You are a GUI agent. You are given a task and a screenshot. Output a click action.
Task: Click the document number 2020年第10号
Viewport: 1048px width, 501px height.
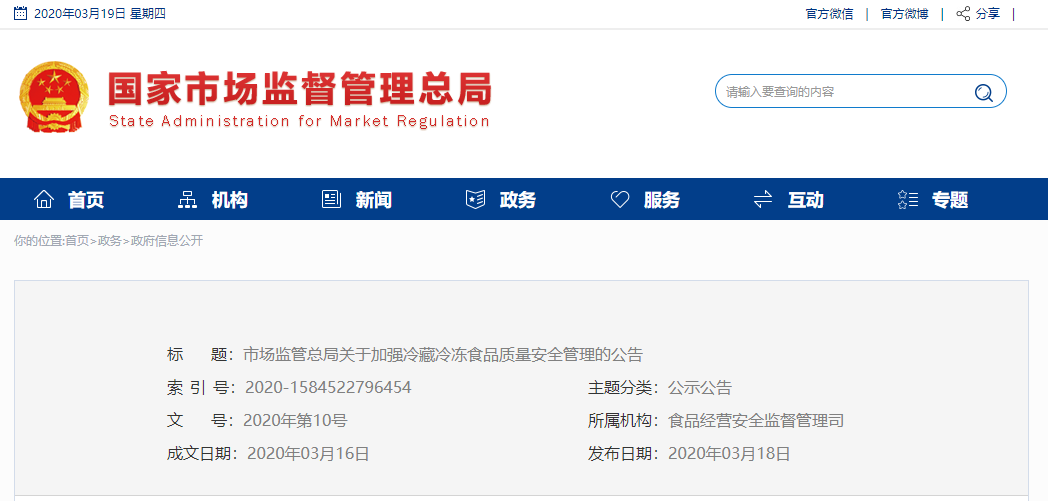[x=295, y=421]
